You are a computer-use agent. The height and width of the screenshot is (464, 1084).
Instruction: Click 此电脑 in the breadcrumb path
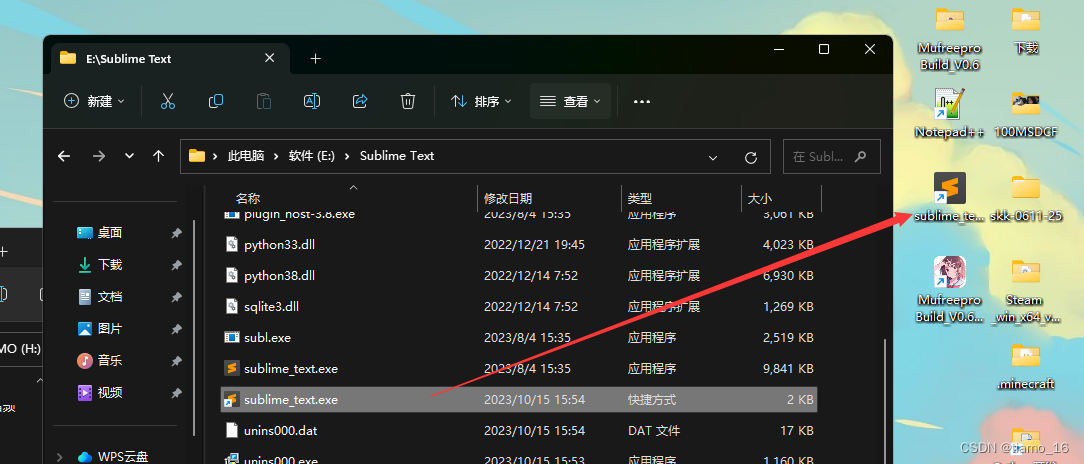point(246,156)
